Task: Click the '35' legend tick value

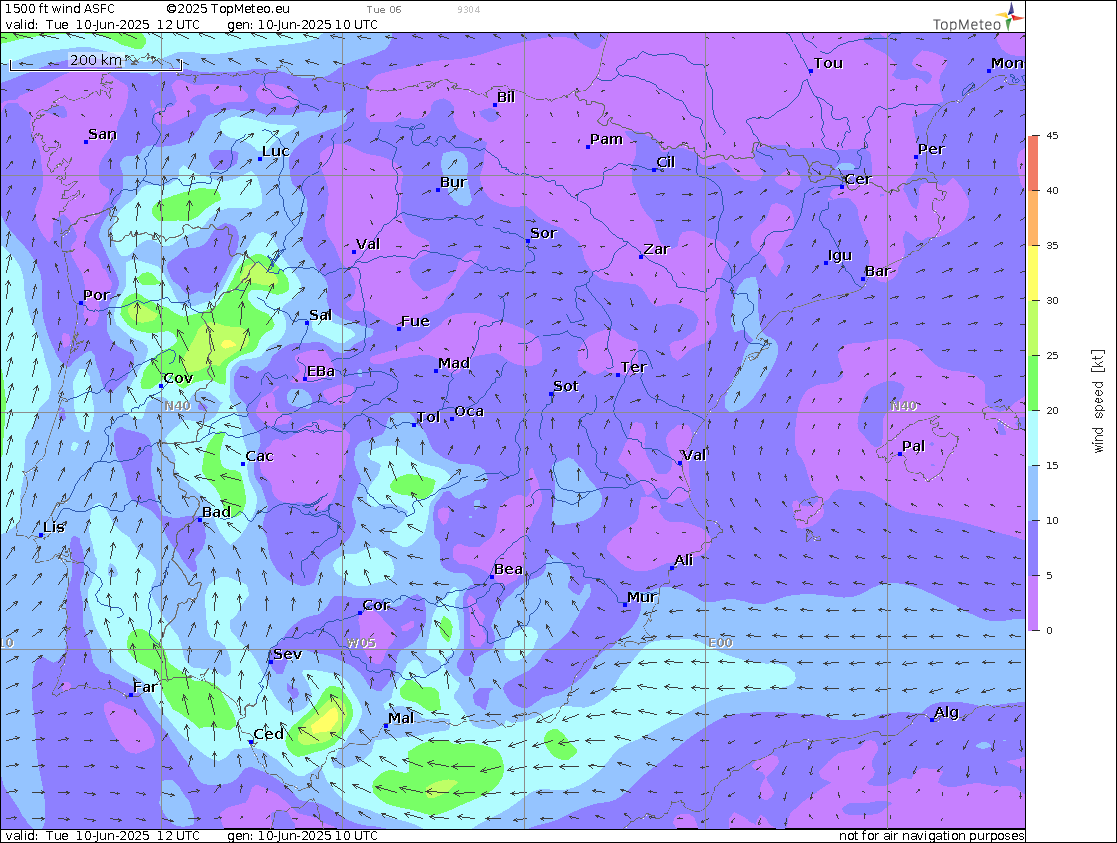Action: pos(1052,245)
